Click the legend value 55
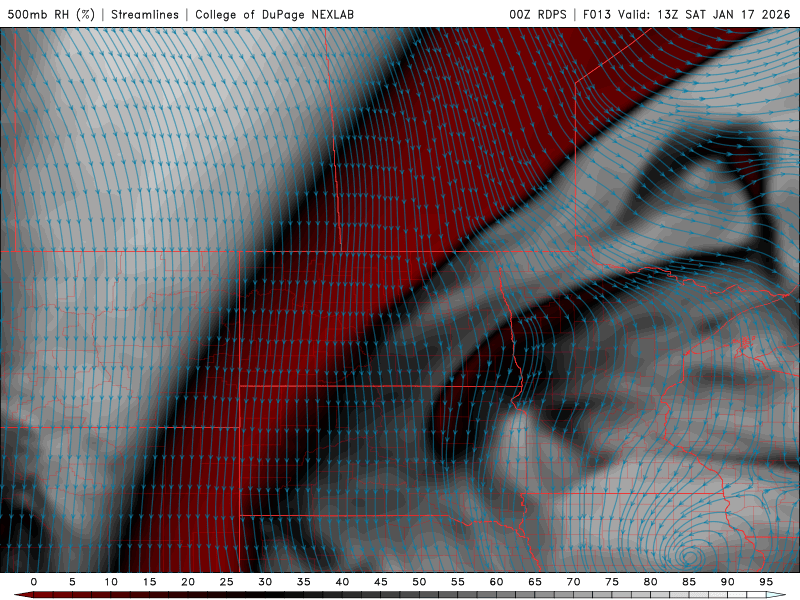Screen dimensions: 800x600 [x=458, y=582]
